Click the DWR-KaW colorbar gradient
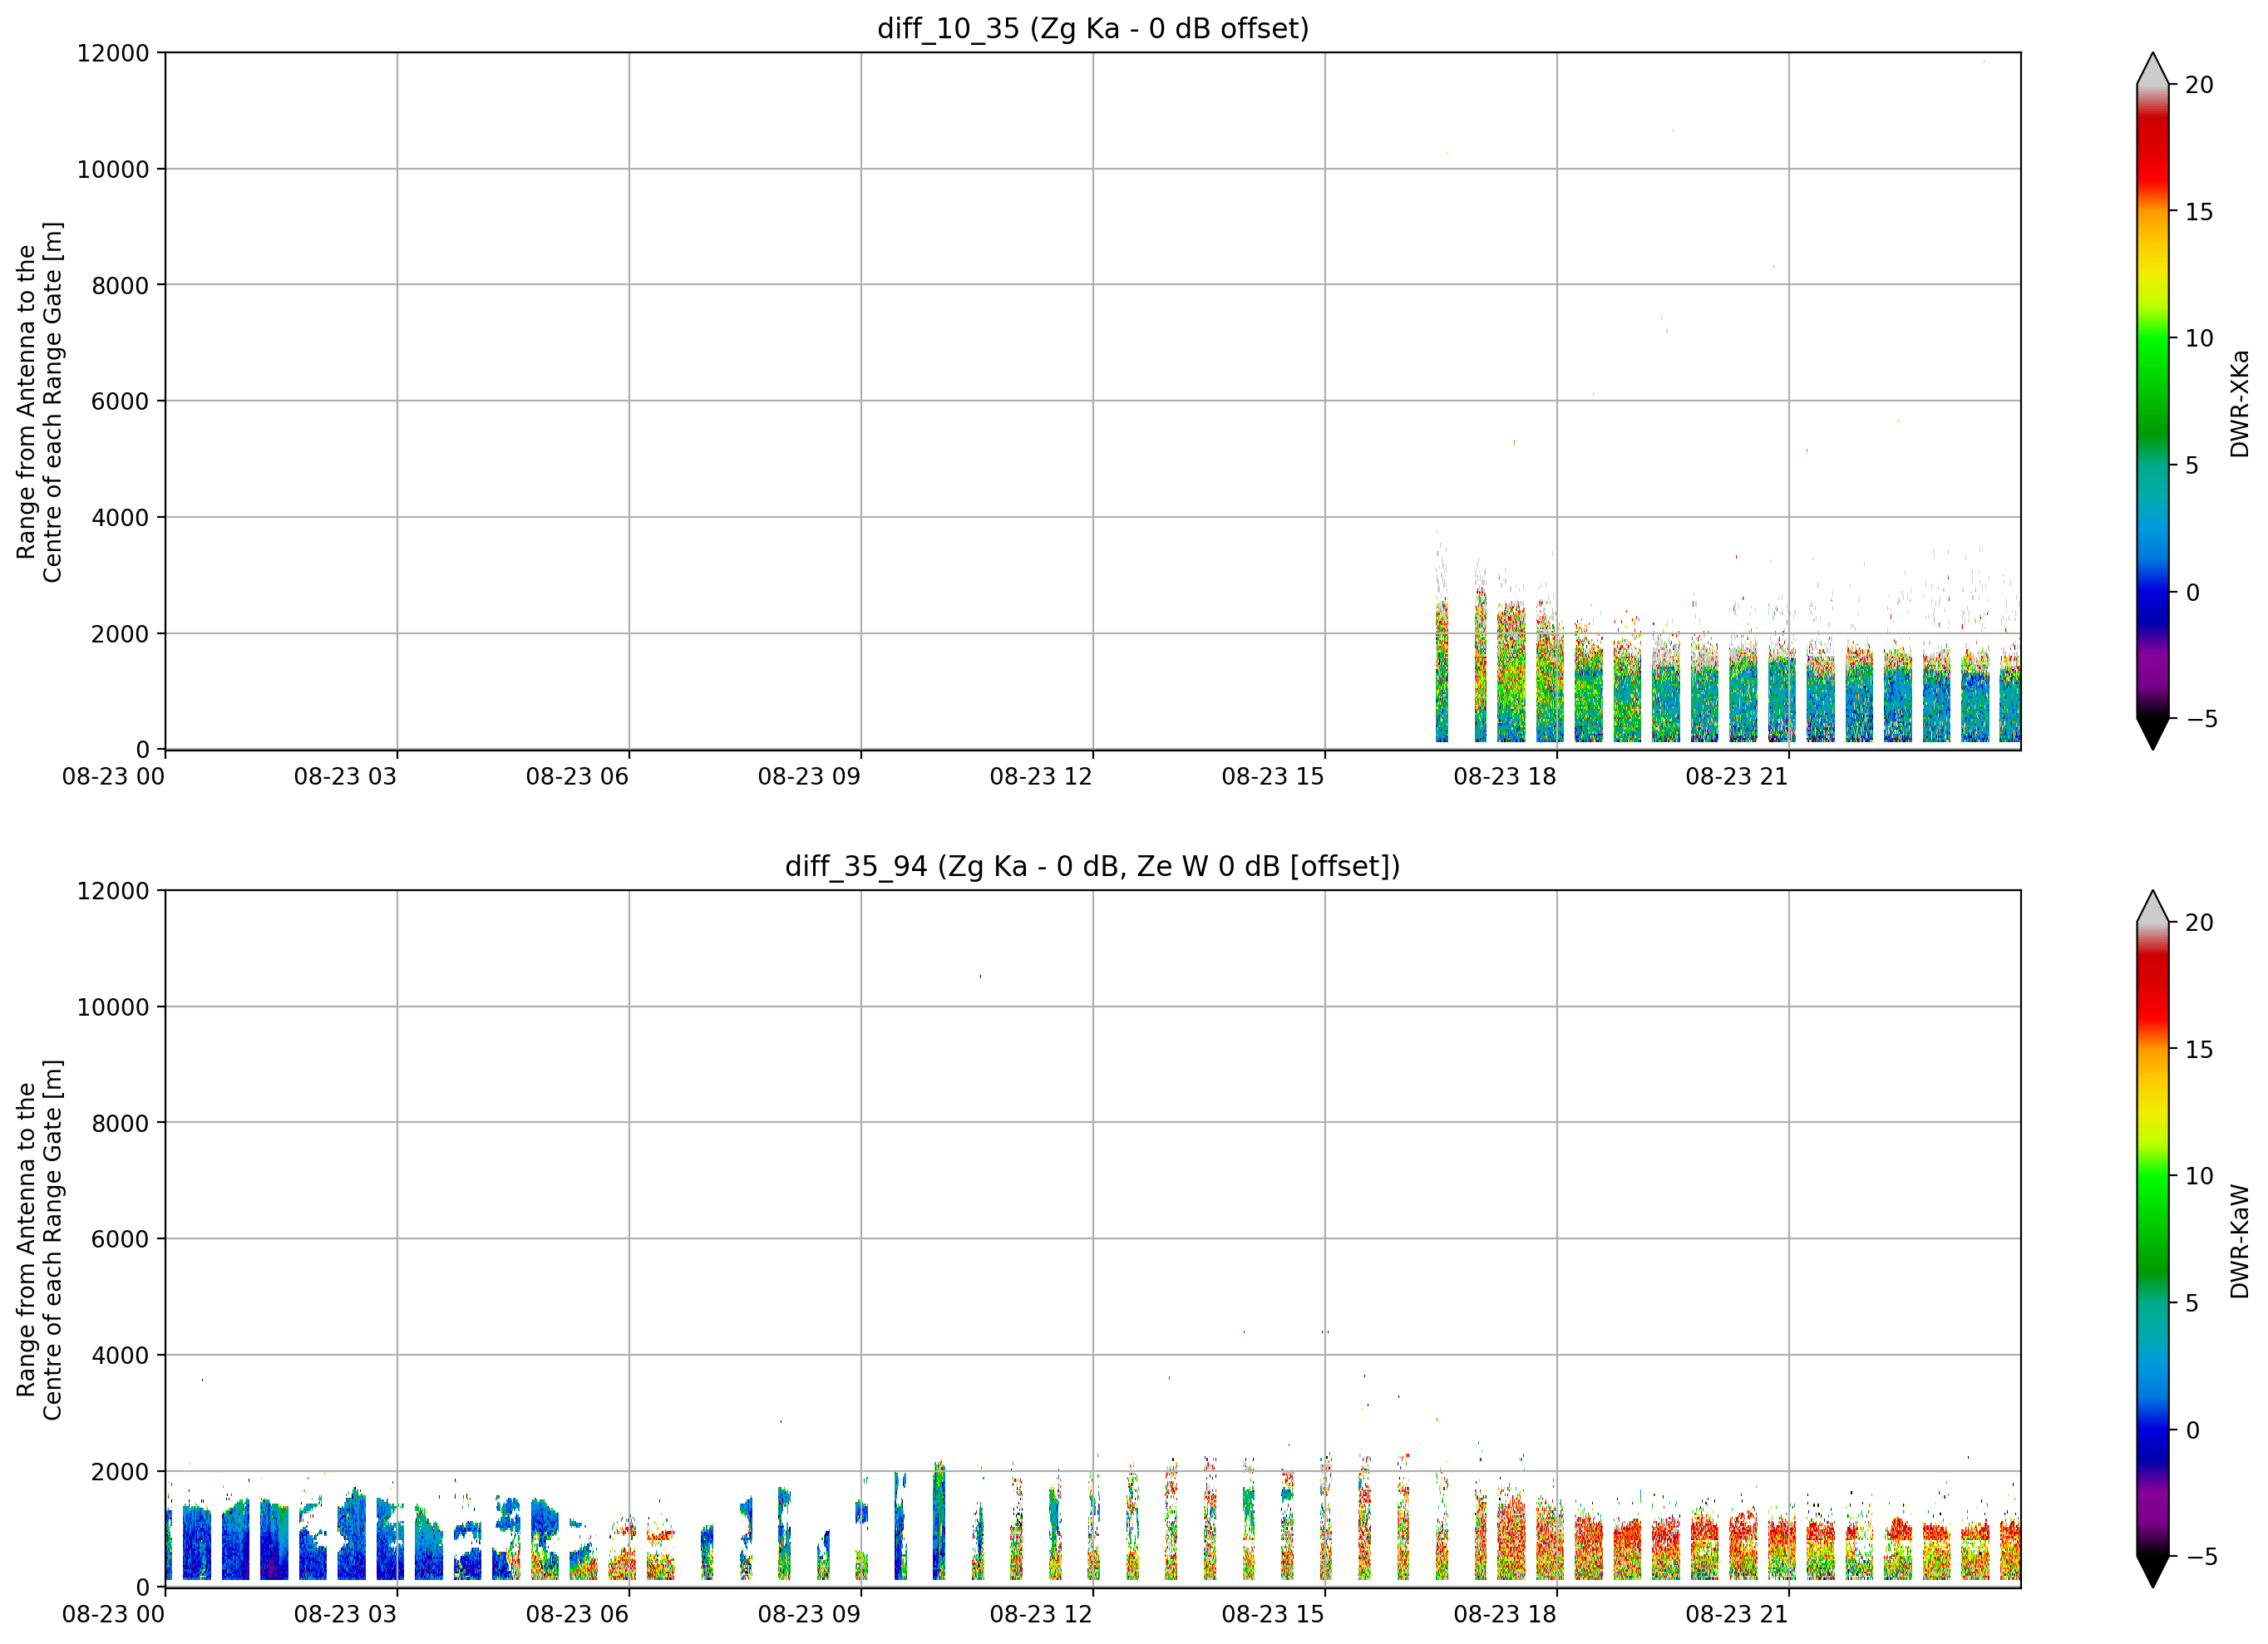Screen dimensions: 2268x1644 click(2152, 1239)
